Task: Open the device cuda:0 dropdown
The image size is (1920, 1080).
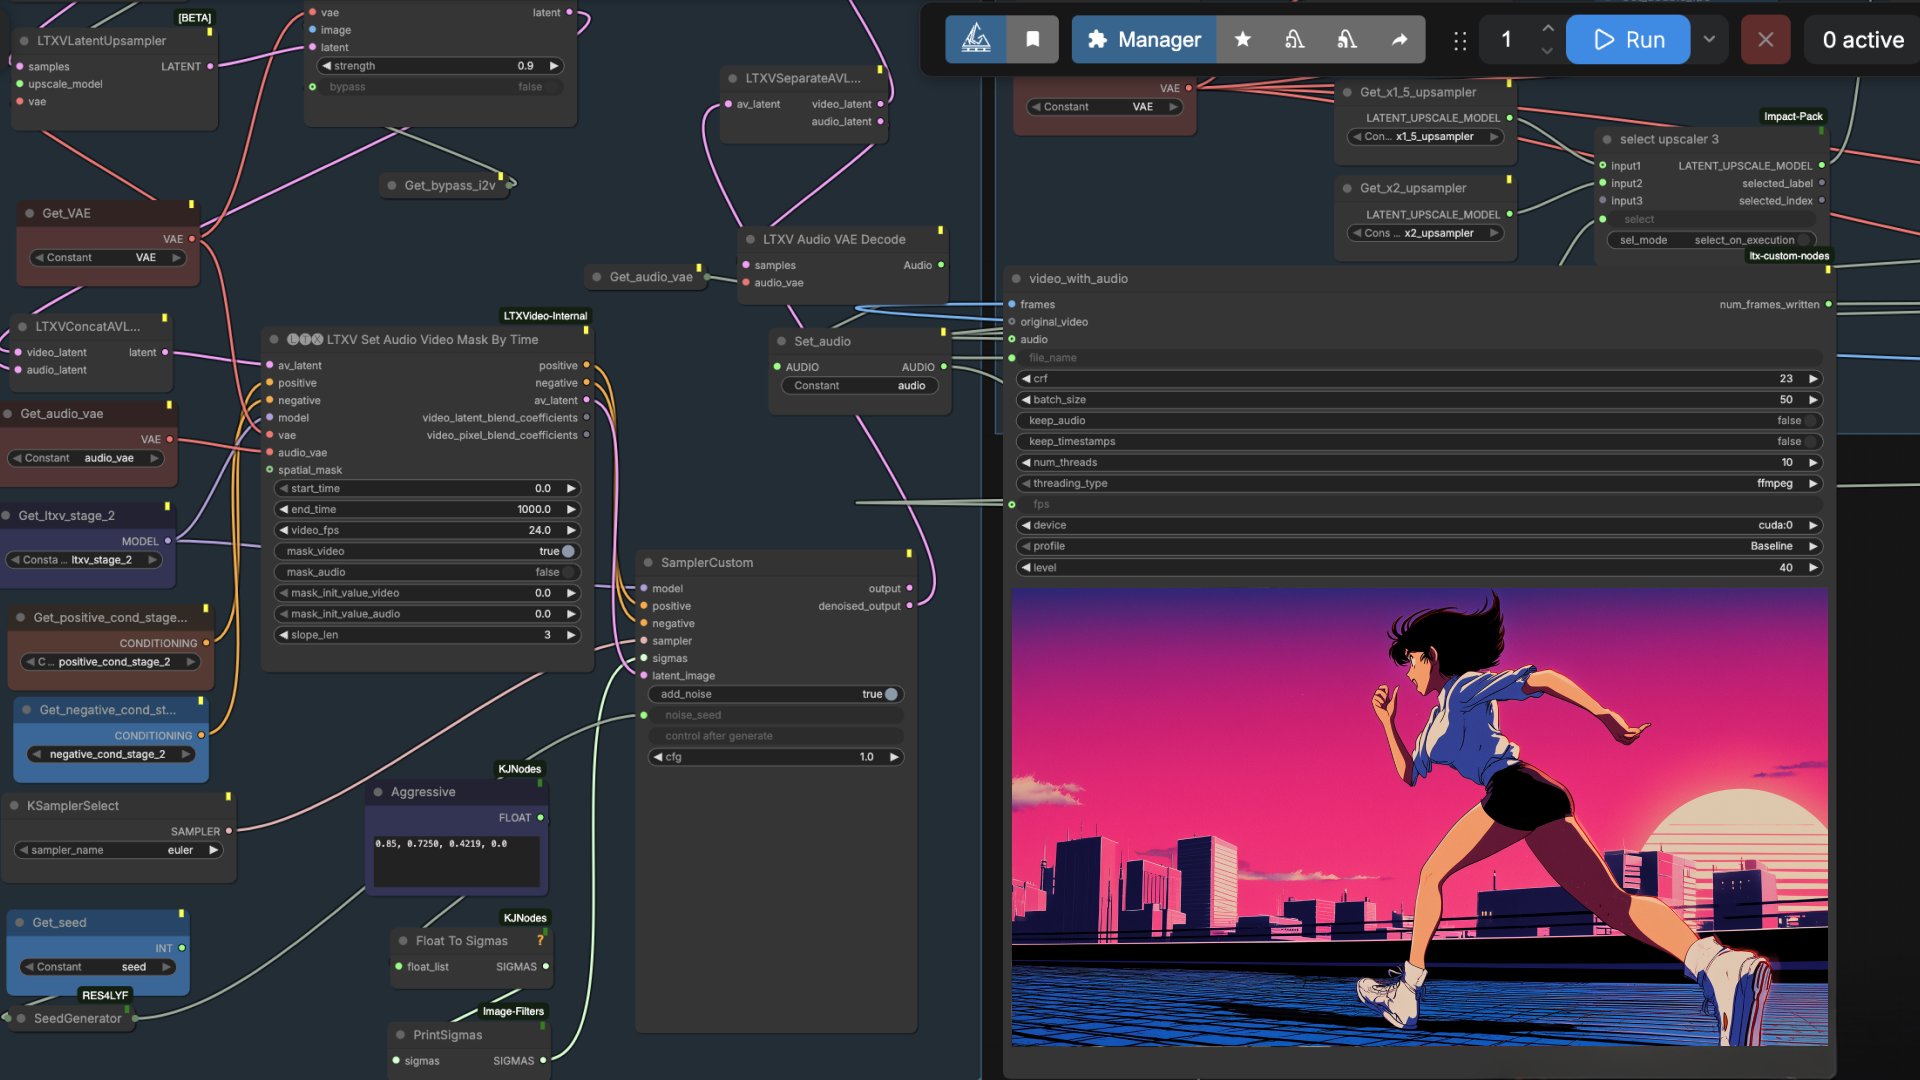Action: pyautogui.click(x=1420, y=526)
